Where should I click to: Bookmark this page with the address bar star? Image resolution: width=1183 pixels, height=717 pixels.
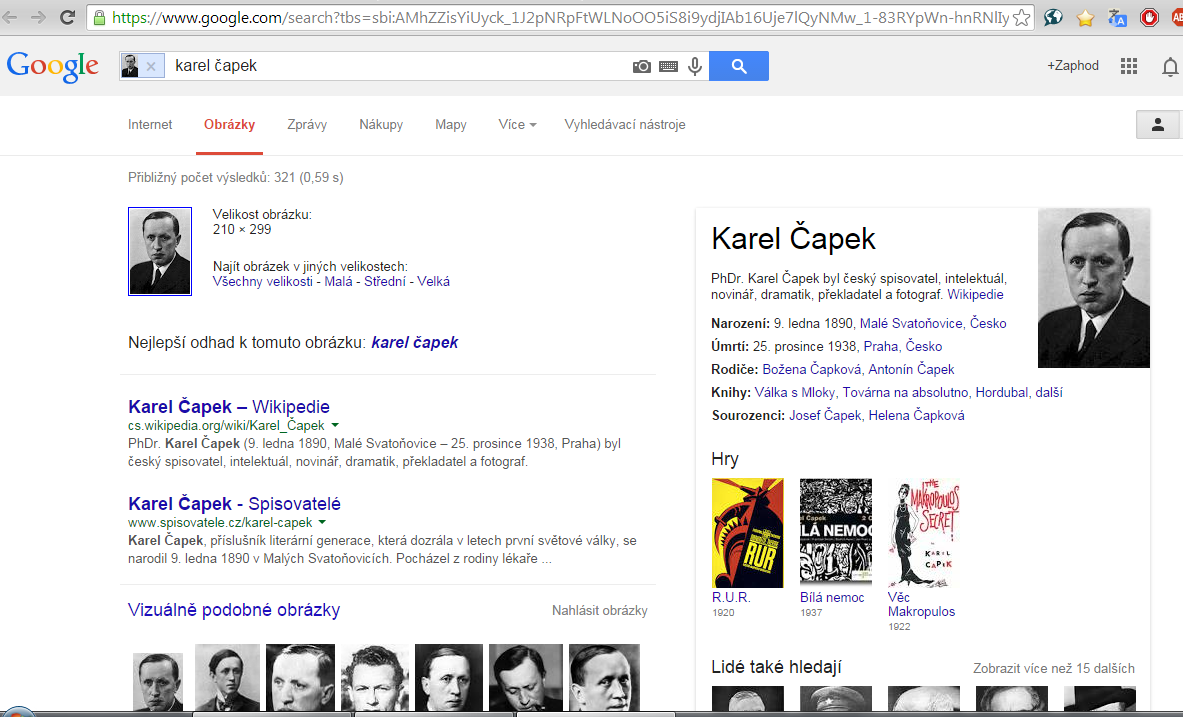(1021, 17)
